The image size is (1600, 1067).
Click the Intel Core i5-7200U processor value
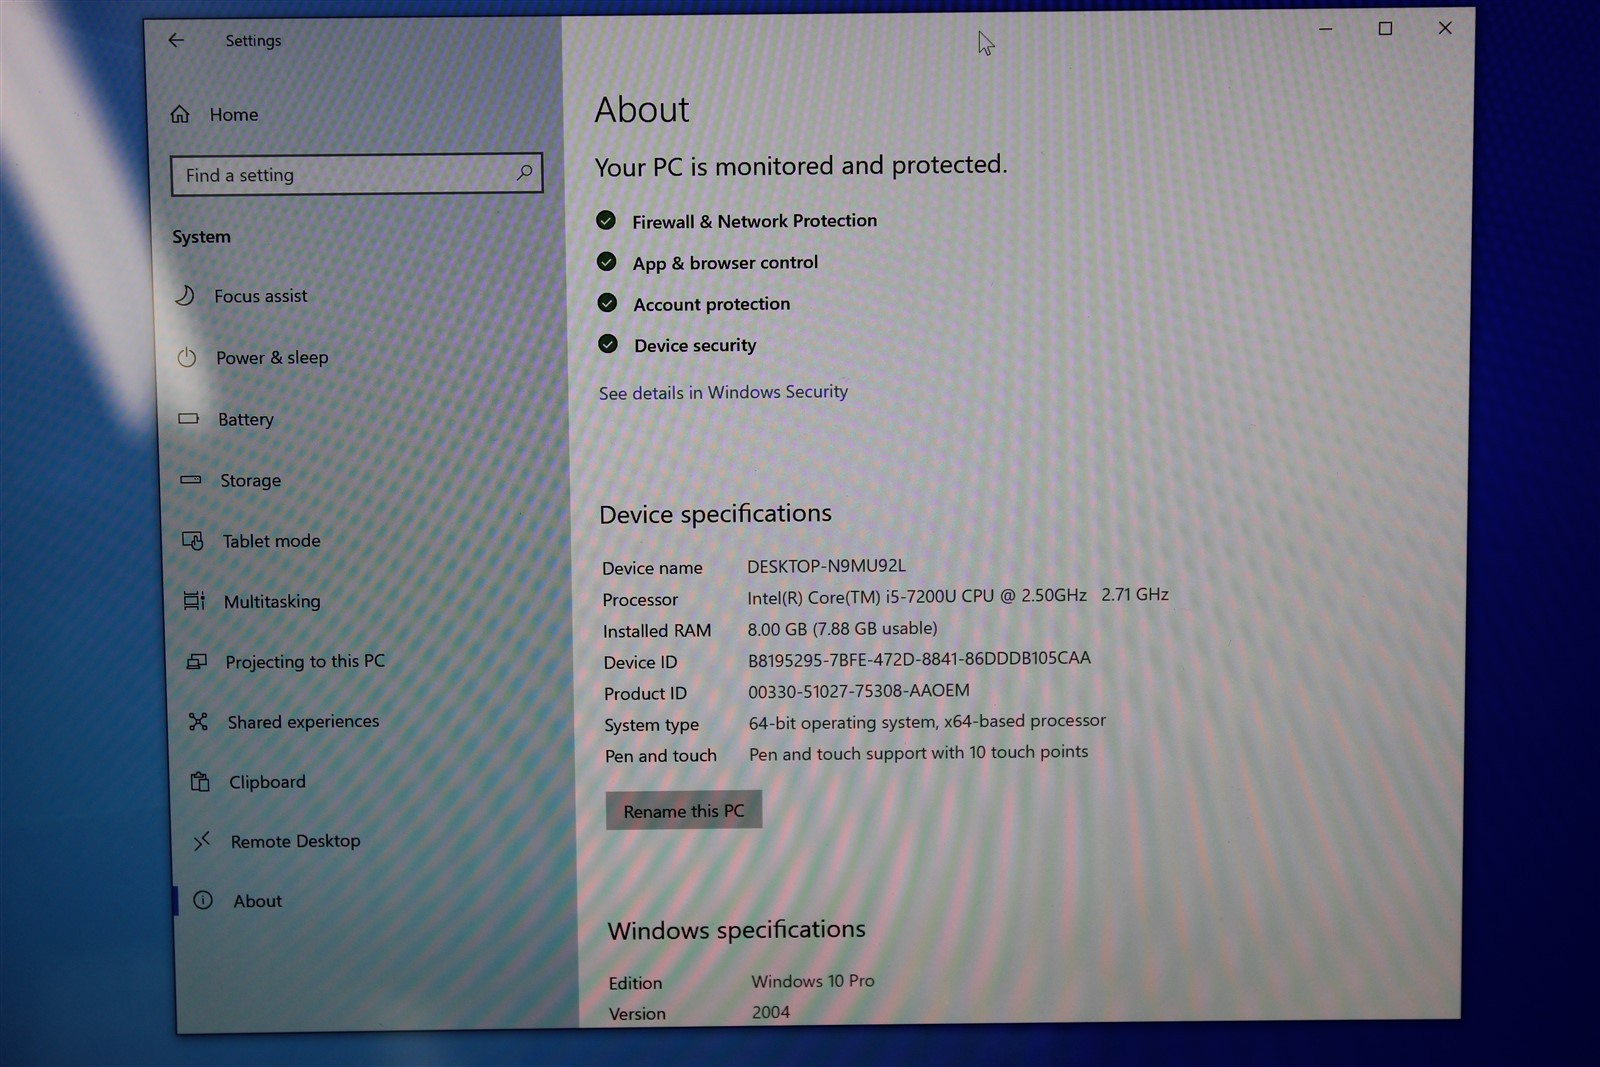(x=958, y=596)
